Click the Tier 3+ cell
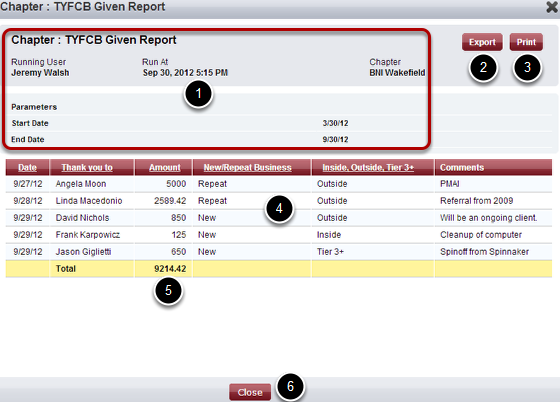560x402 pixels. (330, 252)
